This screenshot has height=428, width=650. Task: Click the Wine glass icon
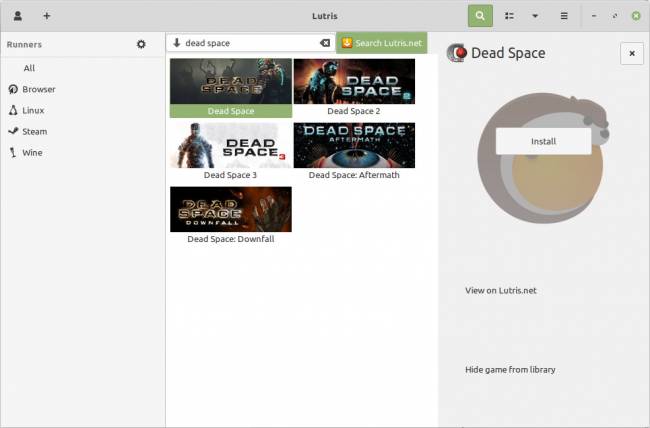(x=13, y=153)
